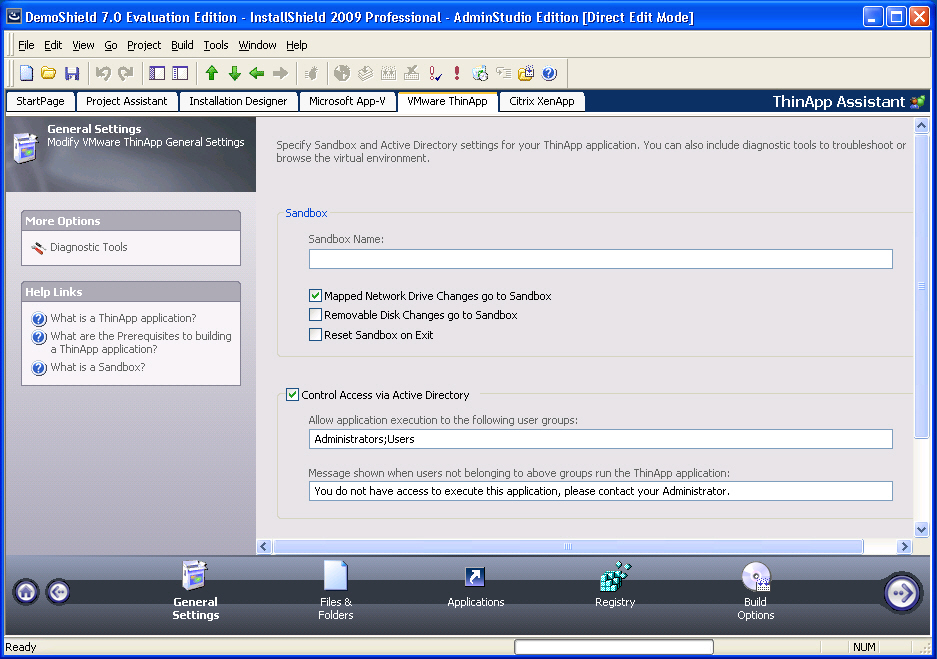Viewport: 937px width, 659px height.
Task: Open the Build menu
Action: pos(182,45)
